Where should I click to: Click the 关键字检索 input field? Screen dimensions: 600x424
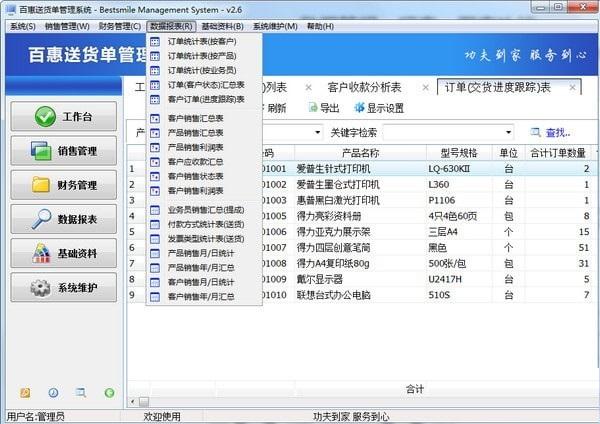click(x=443, y=132)
